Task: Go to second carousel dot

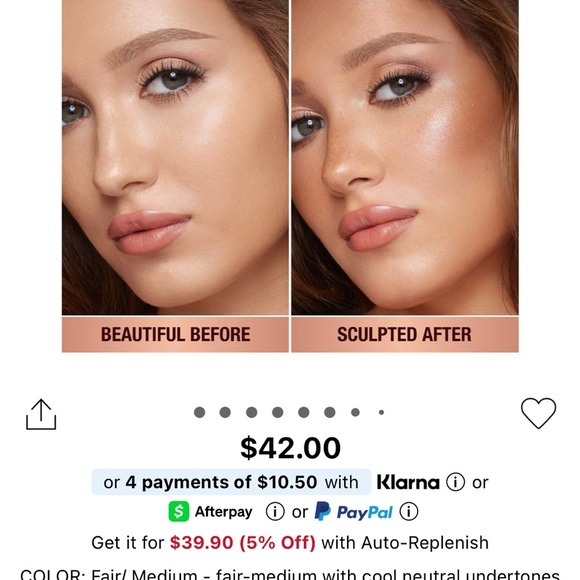Action: click(x=225, y=412)
